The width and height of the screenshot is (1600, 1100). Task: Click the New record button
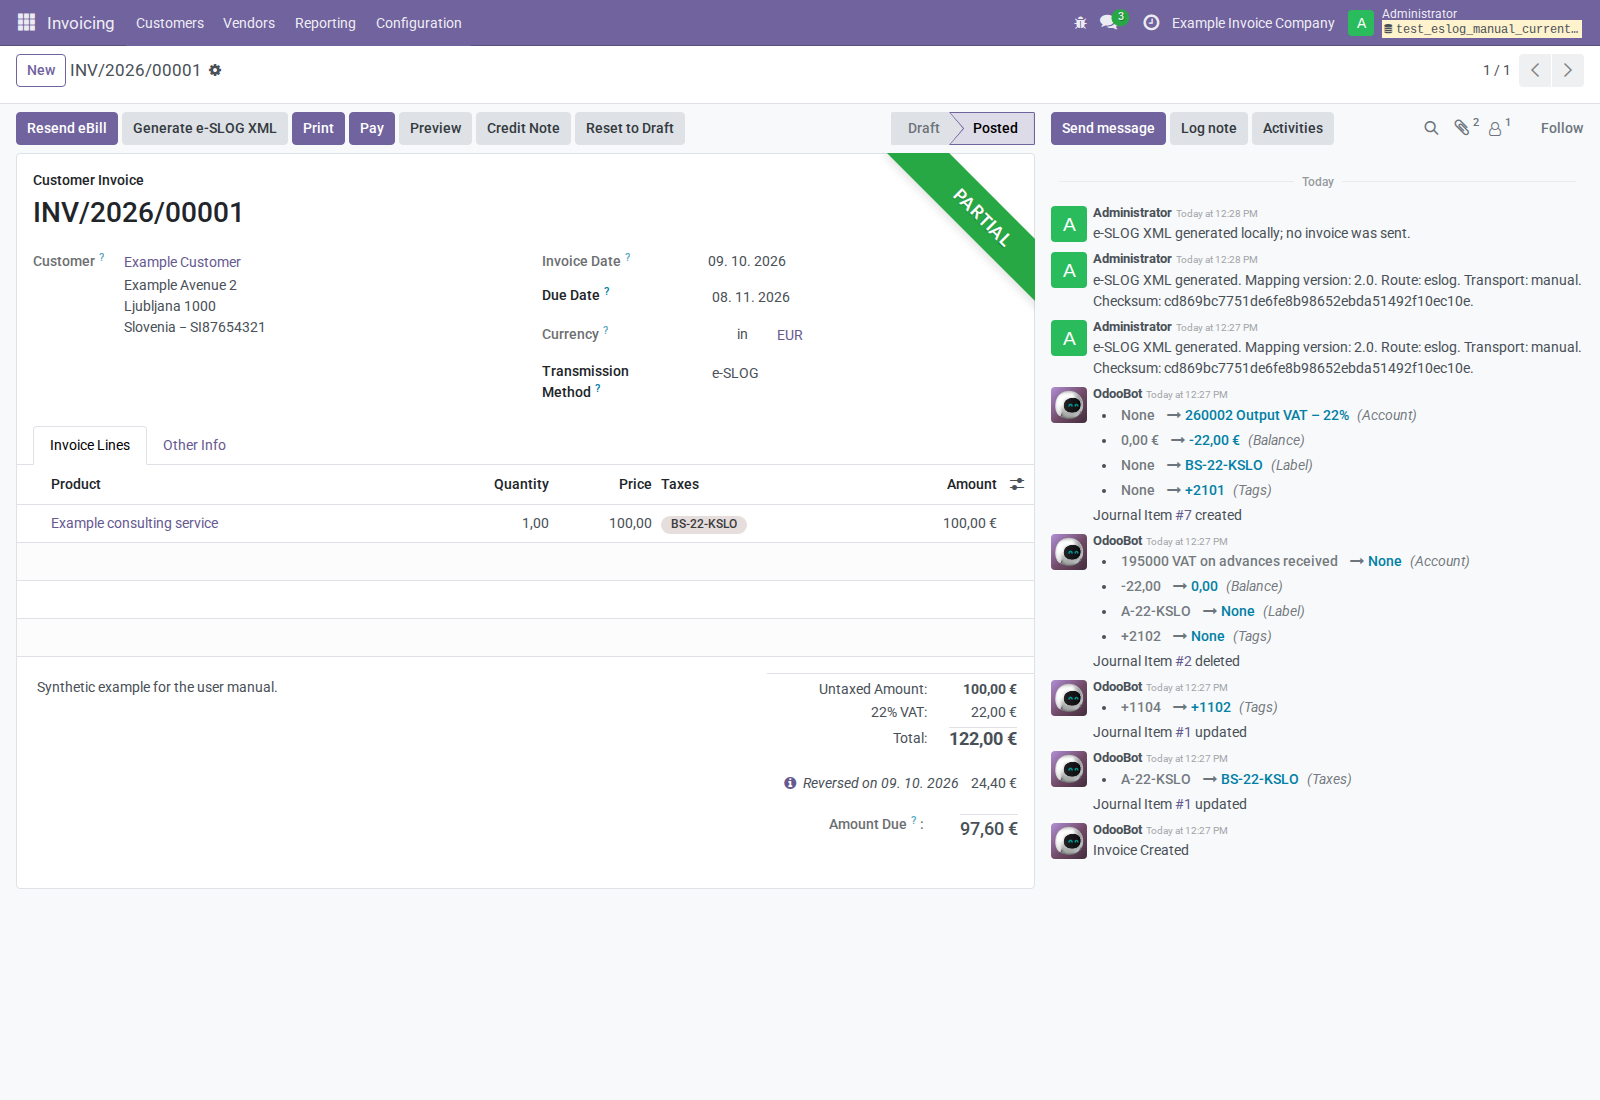pos(41,70)
